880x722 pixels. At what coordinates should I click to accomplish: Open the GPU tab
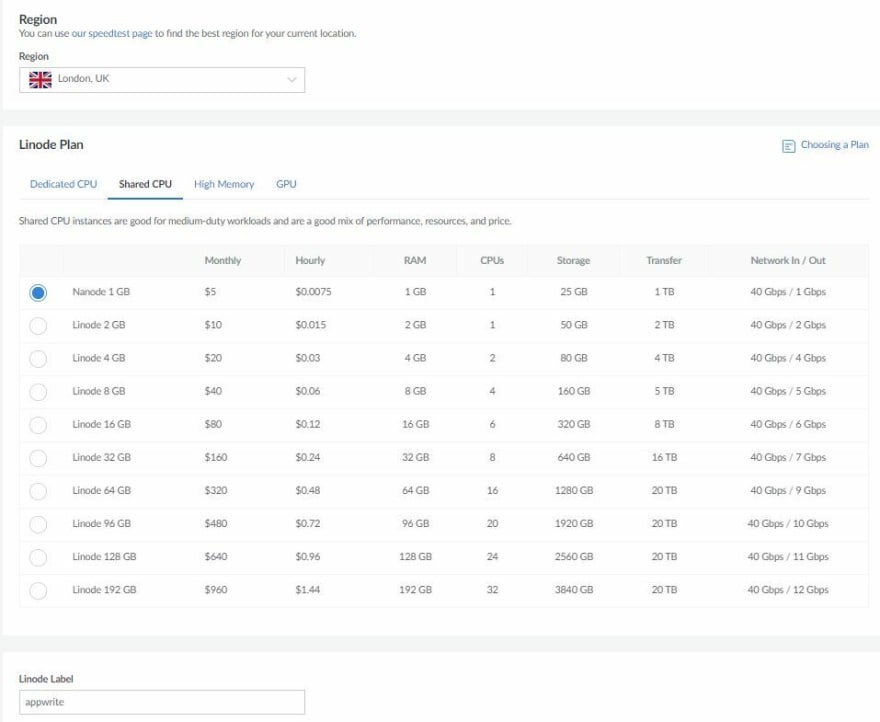tap(286, 184)
